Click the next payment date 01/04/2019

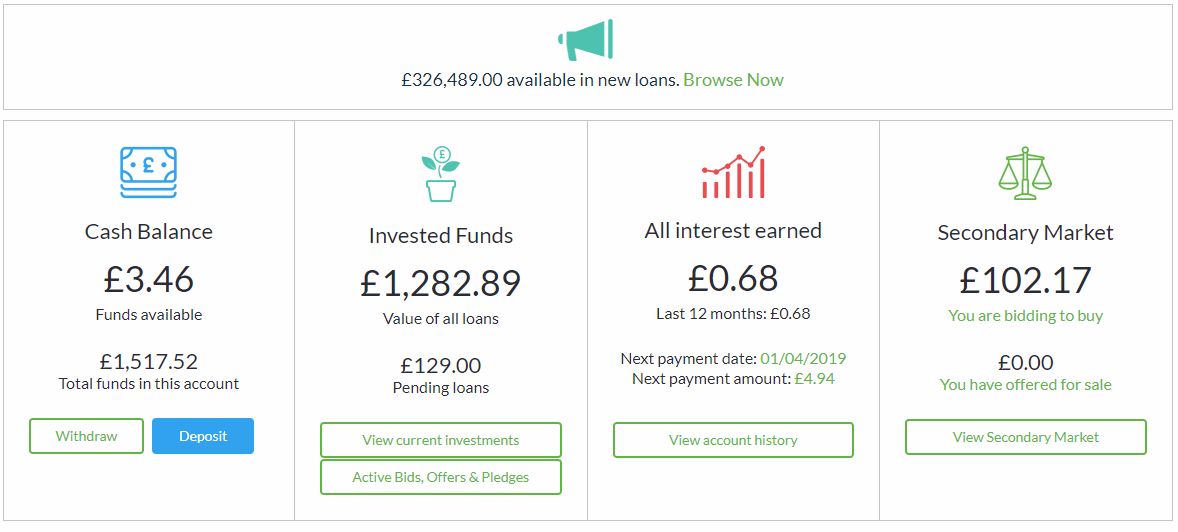click(x=803, y=358)
